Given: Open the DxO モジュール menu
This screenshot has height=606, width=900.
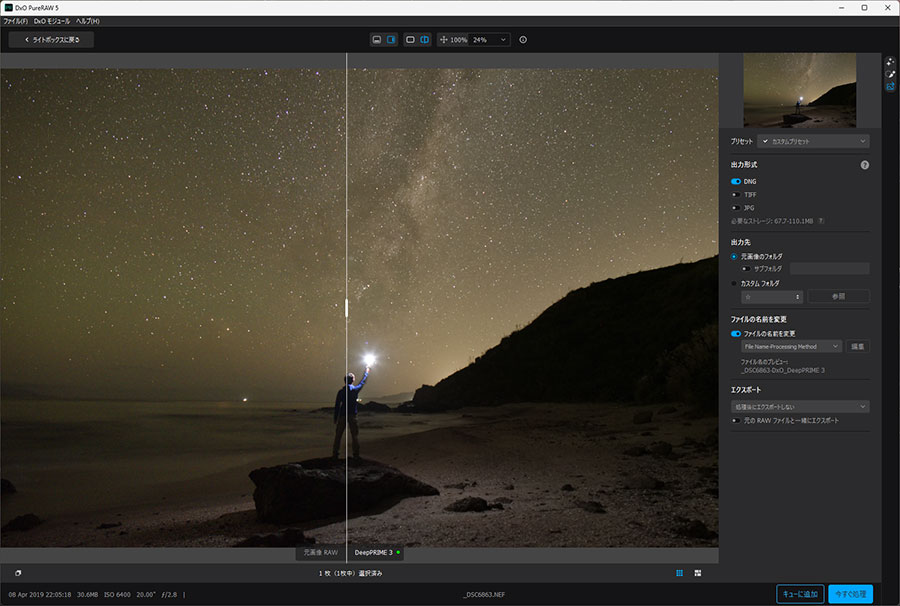Looking at the screenshot, I should (52, 21).
